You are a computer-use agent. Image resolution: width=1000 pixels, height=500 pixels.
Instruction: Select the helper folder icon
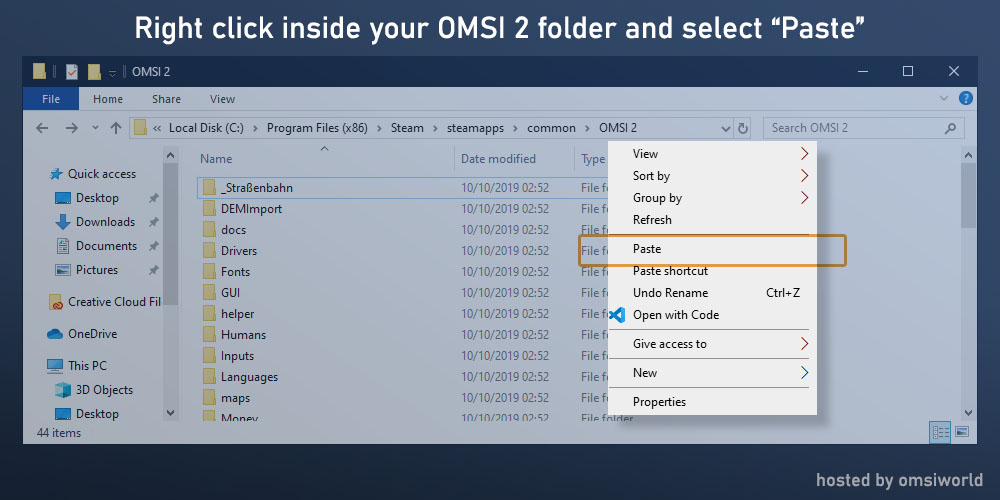209,314
